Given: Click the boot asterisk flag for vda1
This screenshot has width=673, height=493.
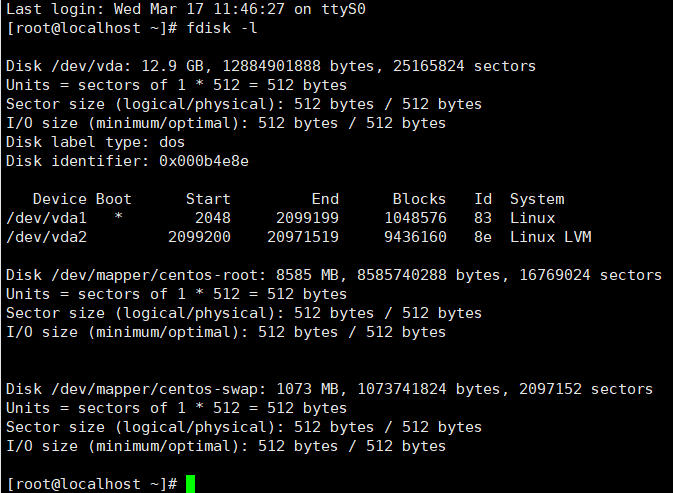Looking at the screenshot, I should [x=118, y=216].
